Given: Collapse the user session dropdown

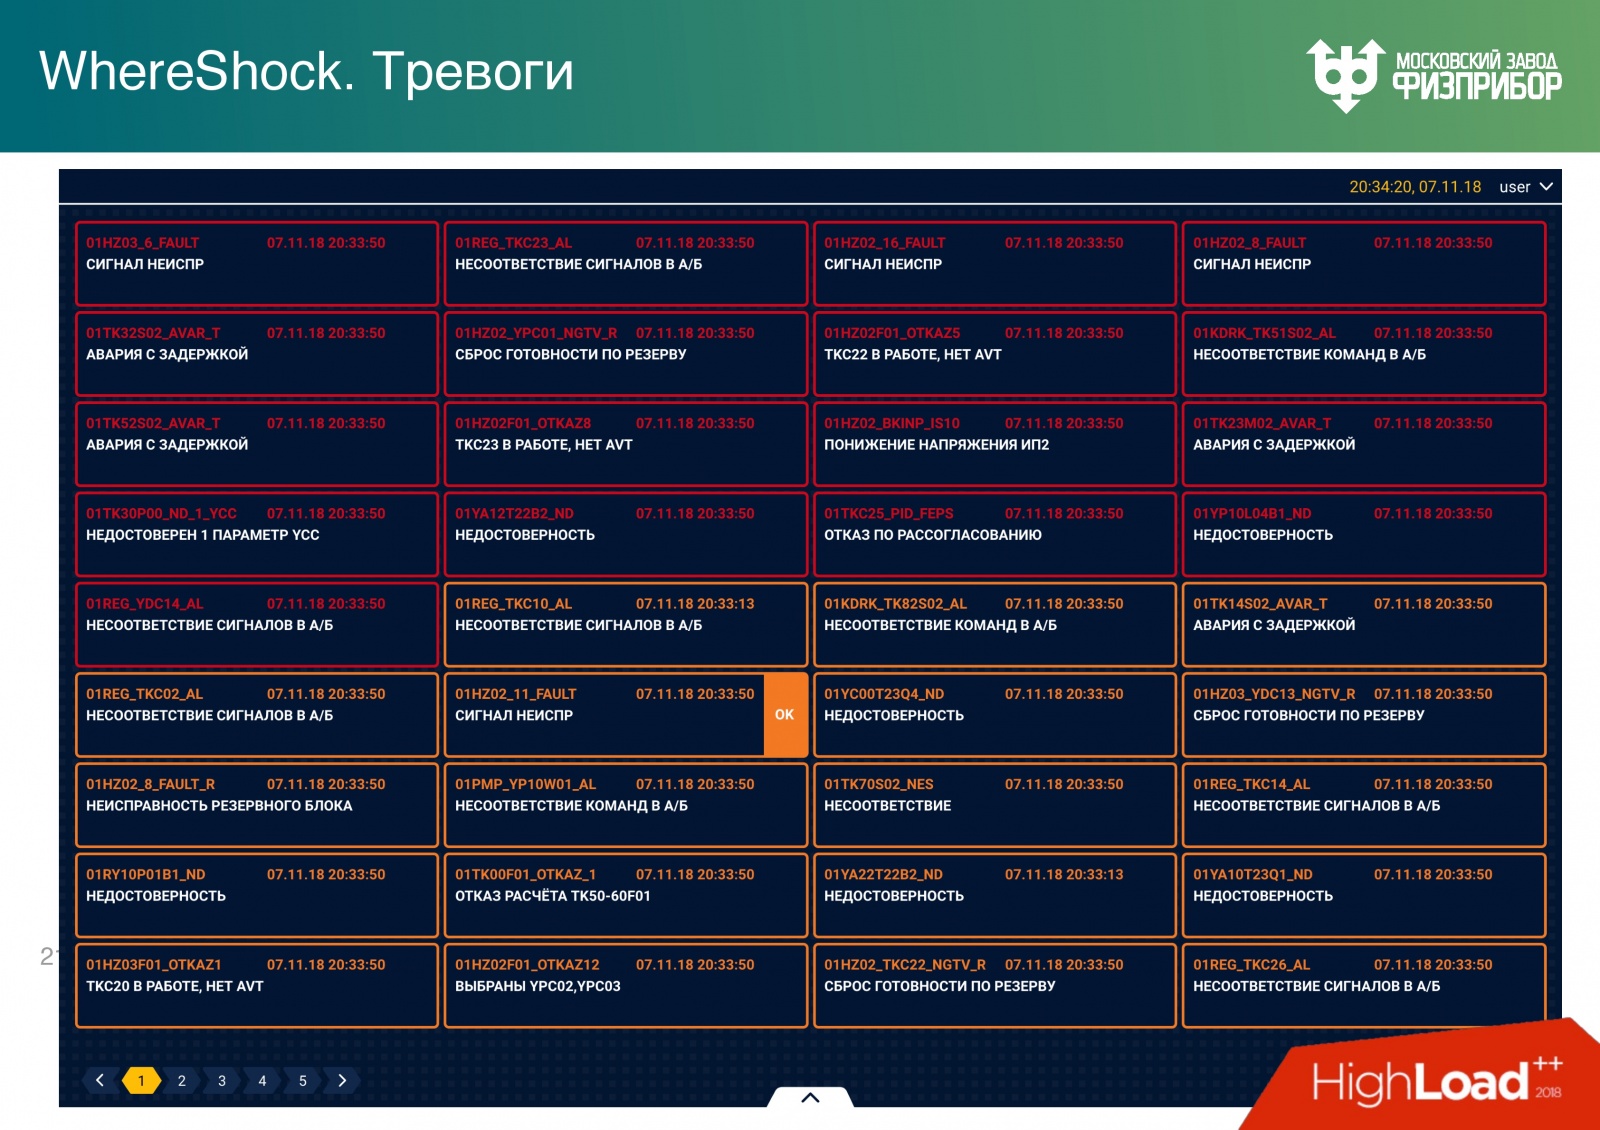Looking at the screenshot, I should tap(1547, 186).
